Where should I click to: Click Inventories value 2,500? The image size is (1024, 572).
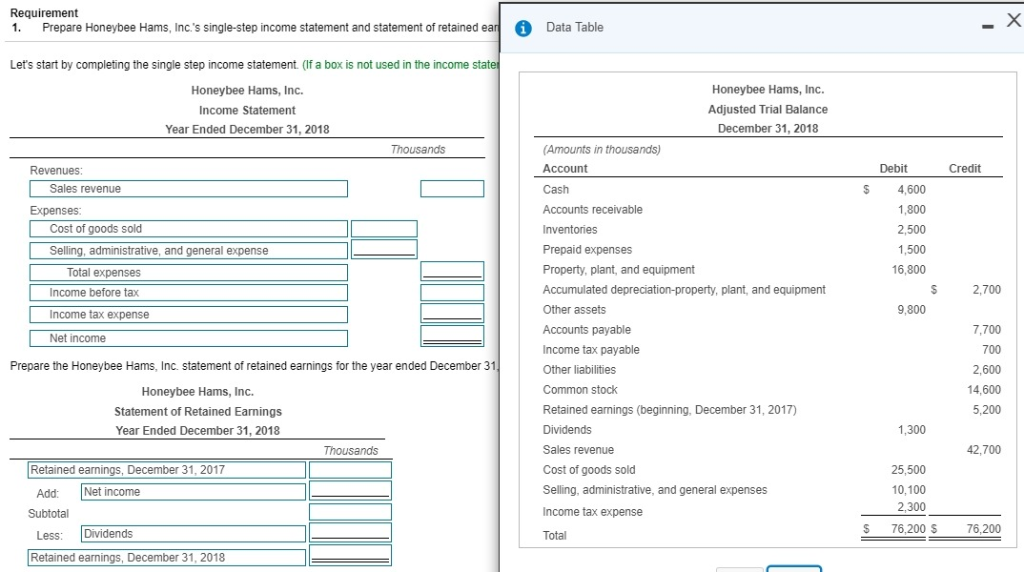[x=911, y=230]
